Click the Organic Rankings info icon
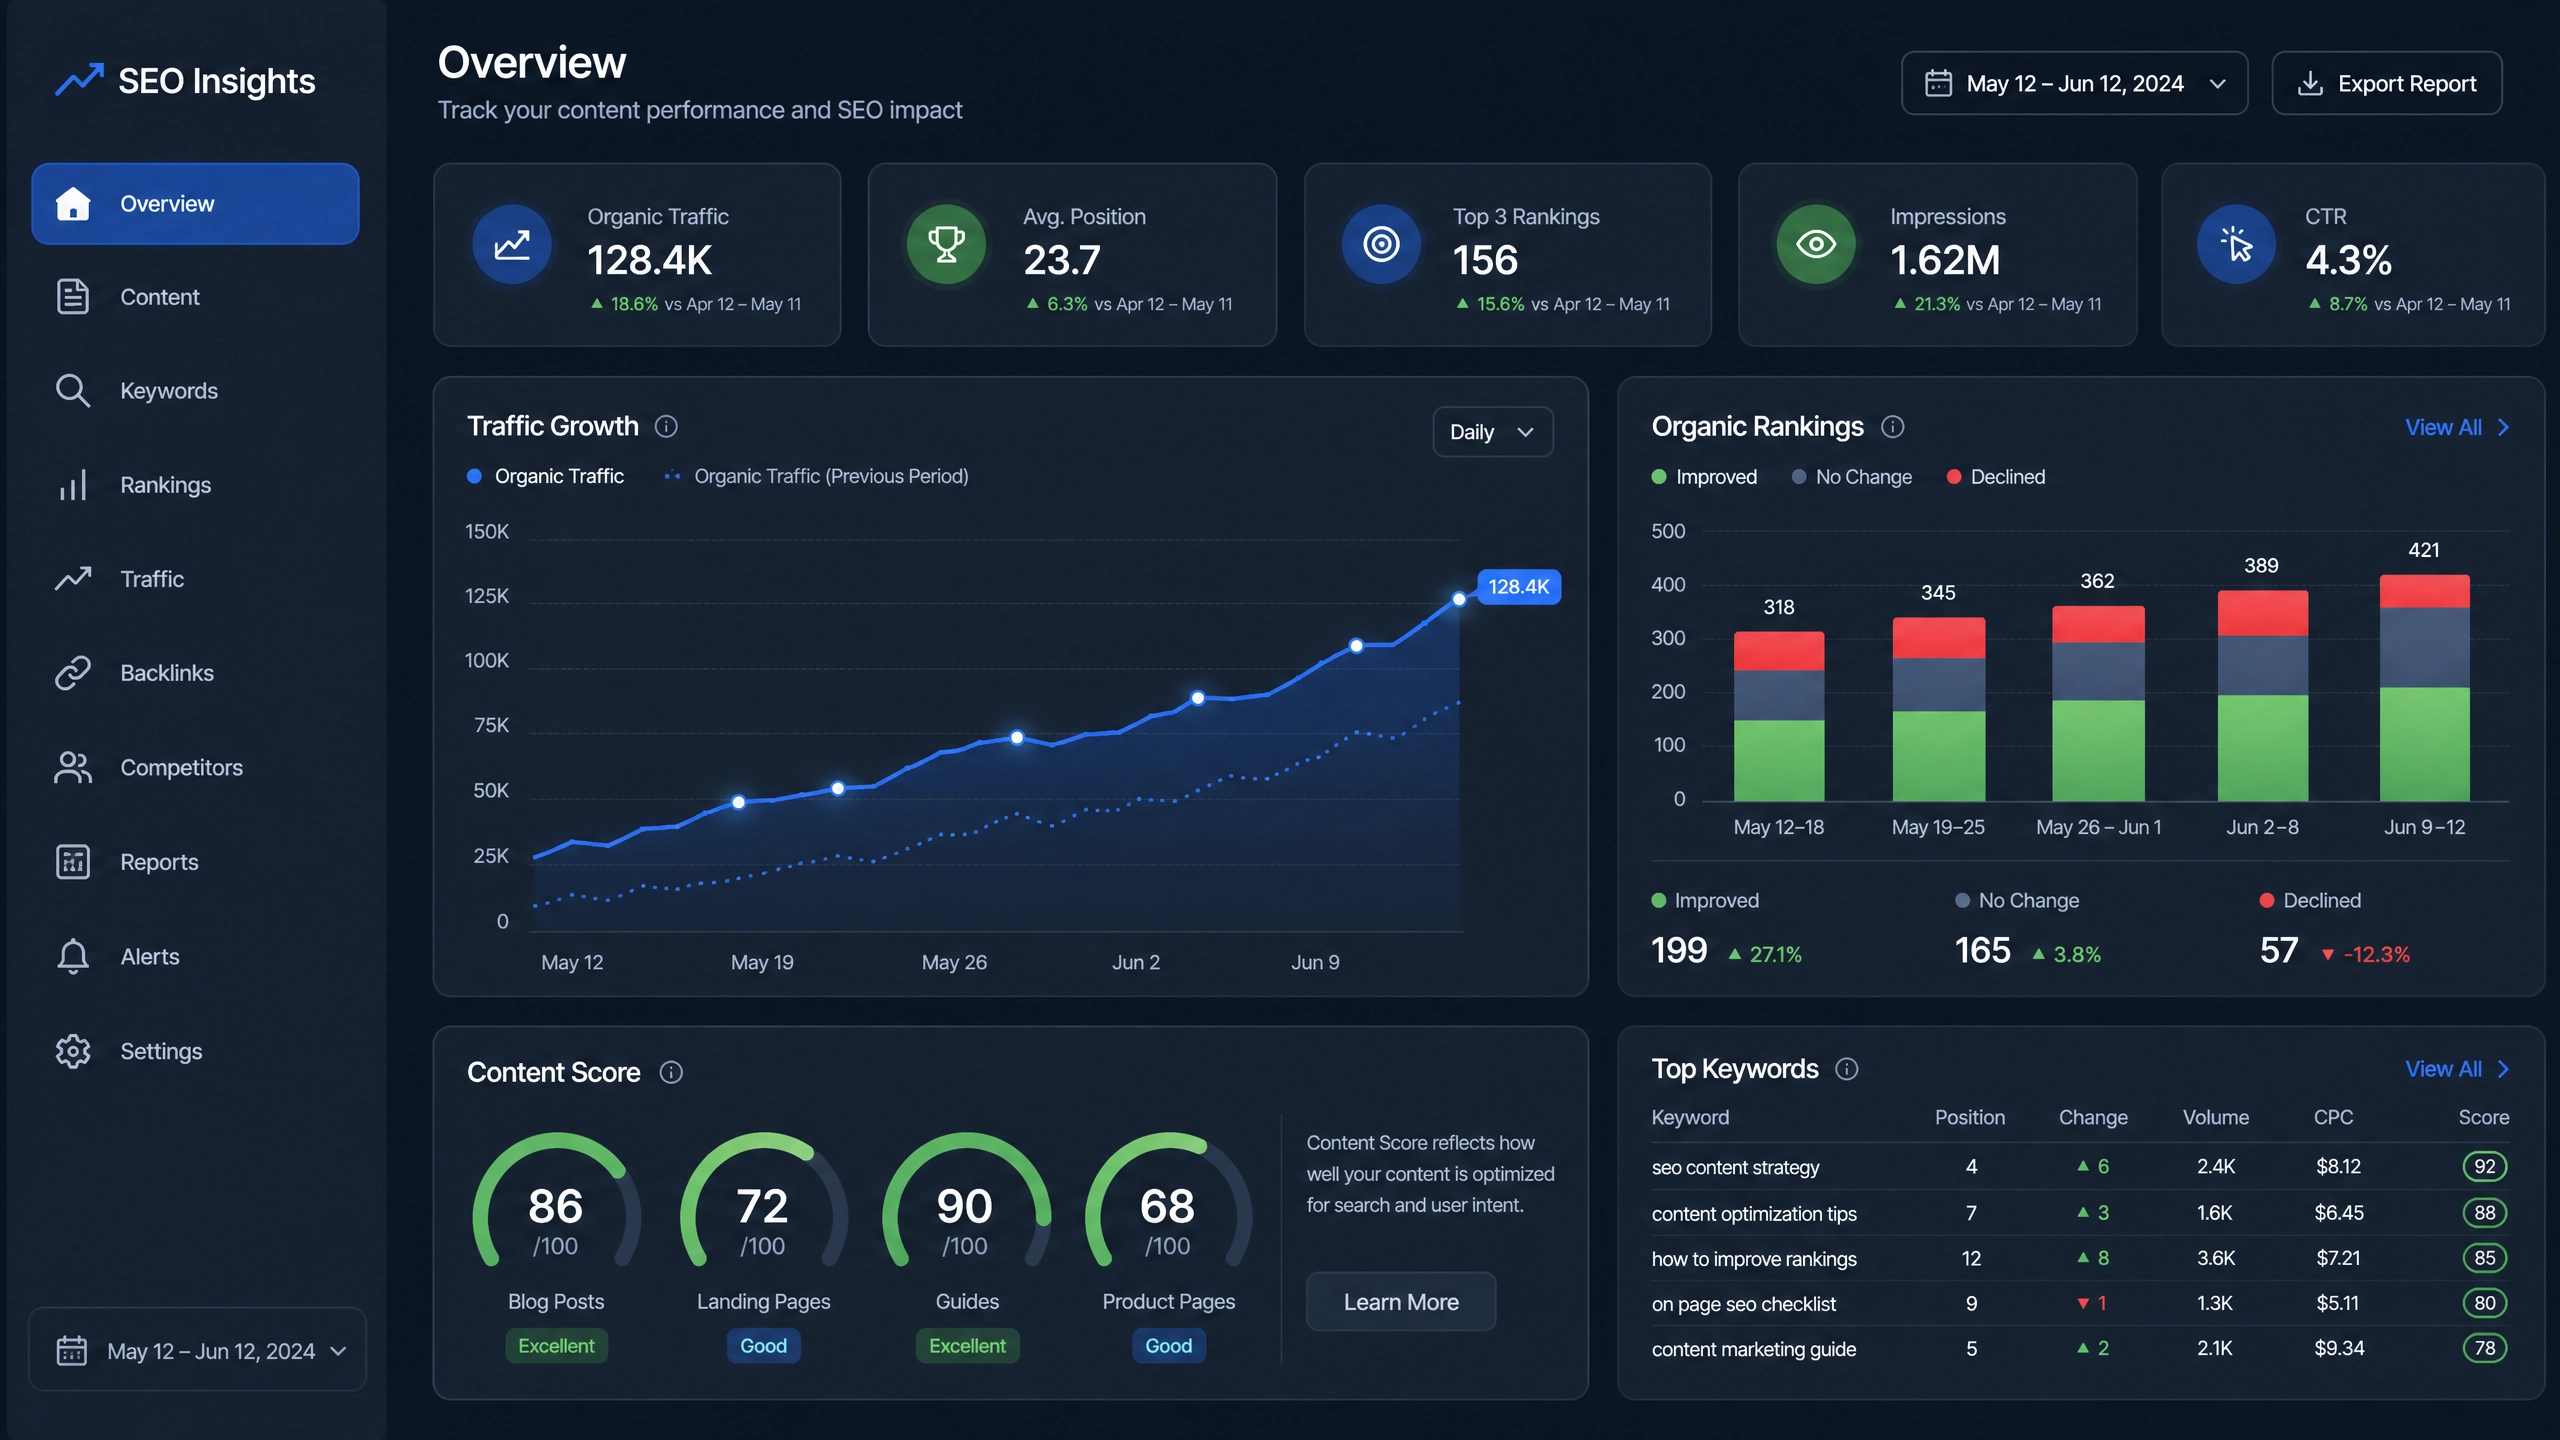 (x=1892, y=427)
